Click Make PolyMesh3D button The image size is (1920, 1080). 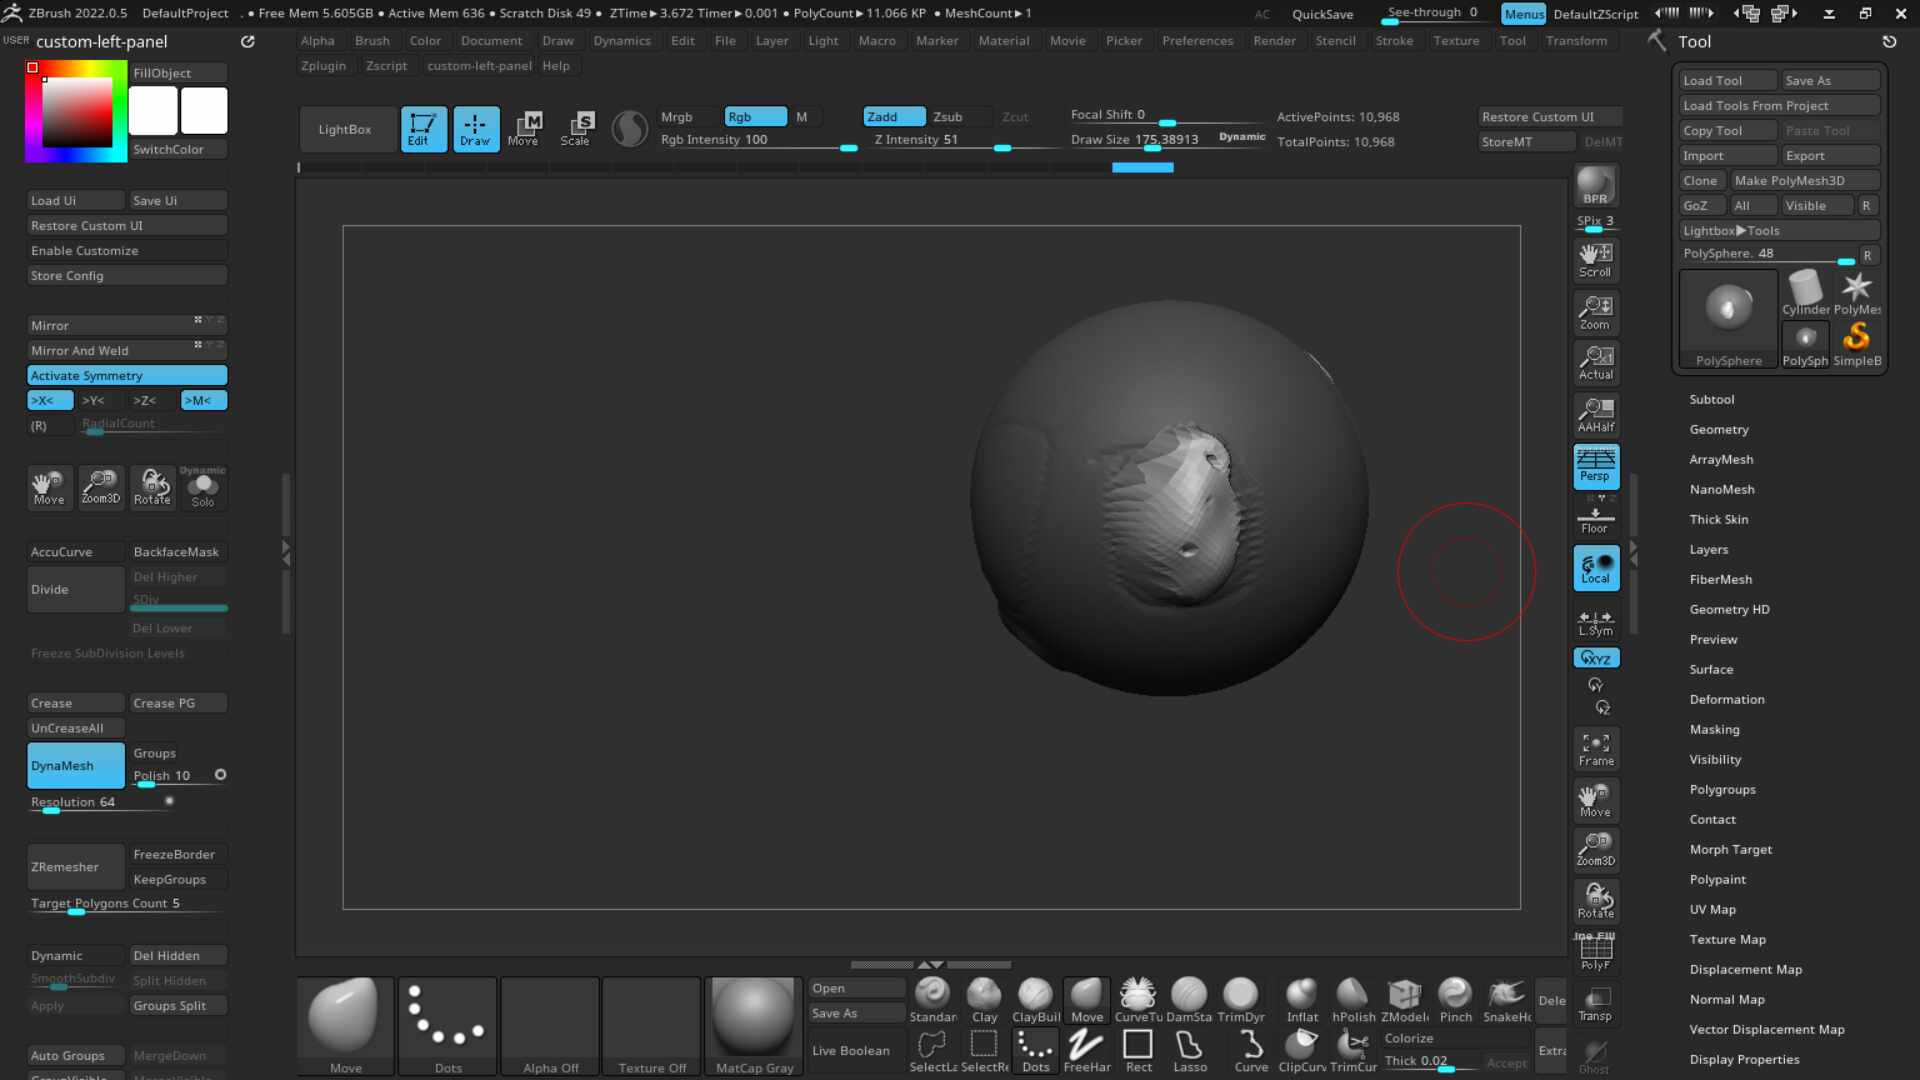(1806, 181)
